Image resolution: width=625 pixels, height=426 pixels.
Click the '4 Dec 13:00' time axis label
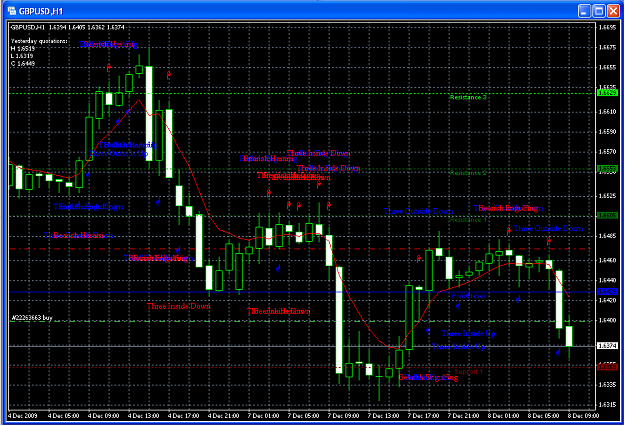click(143, 416)
